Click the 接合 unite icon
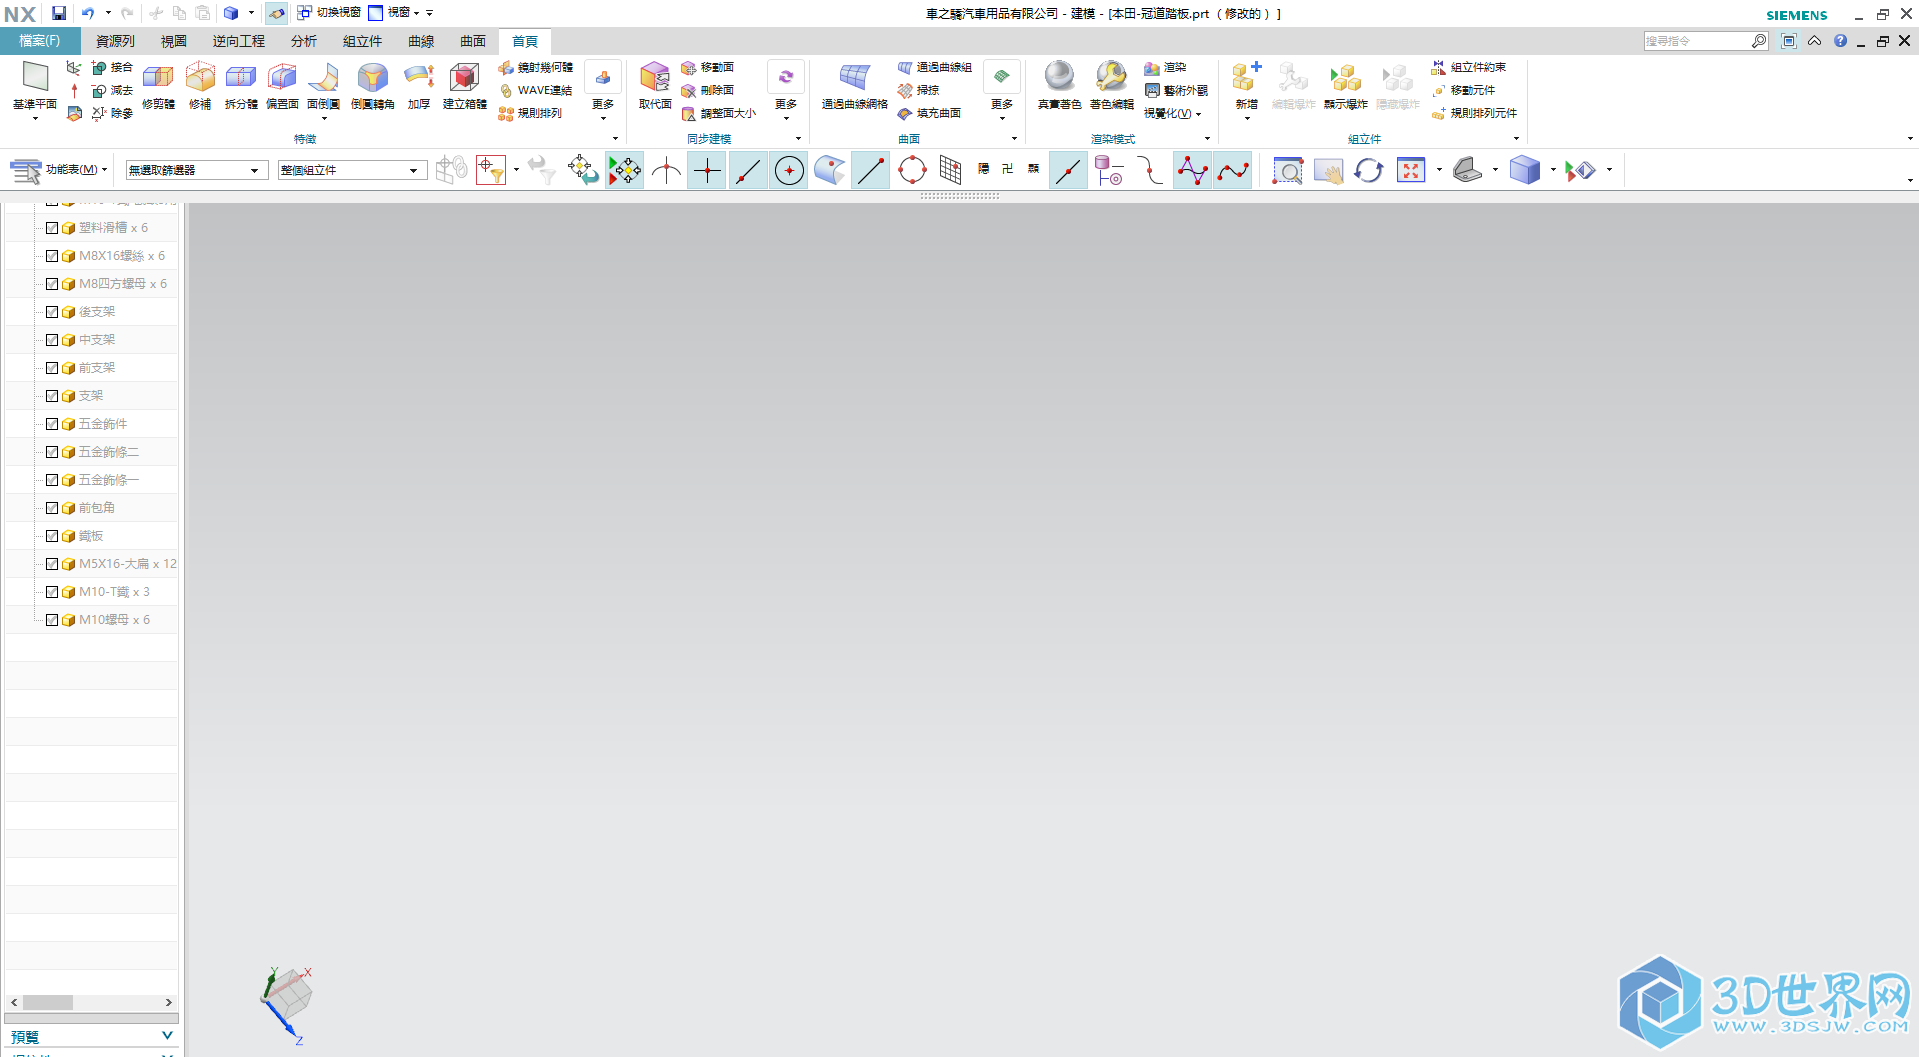This screenshot has height=1057, width=1919. pos(112,67)
